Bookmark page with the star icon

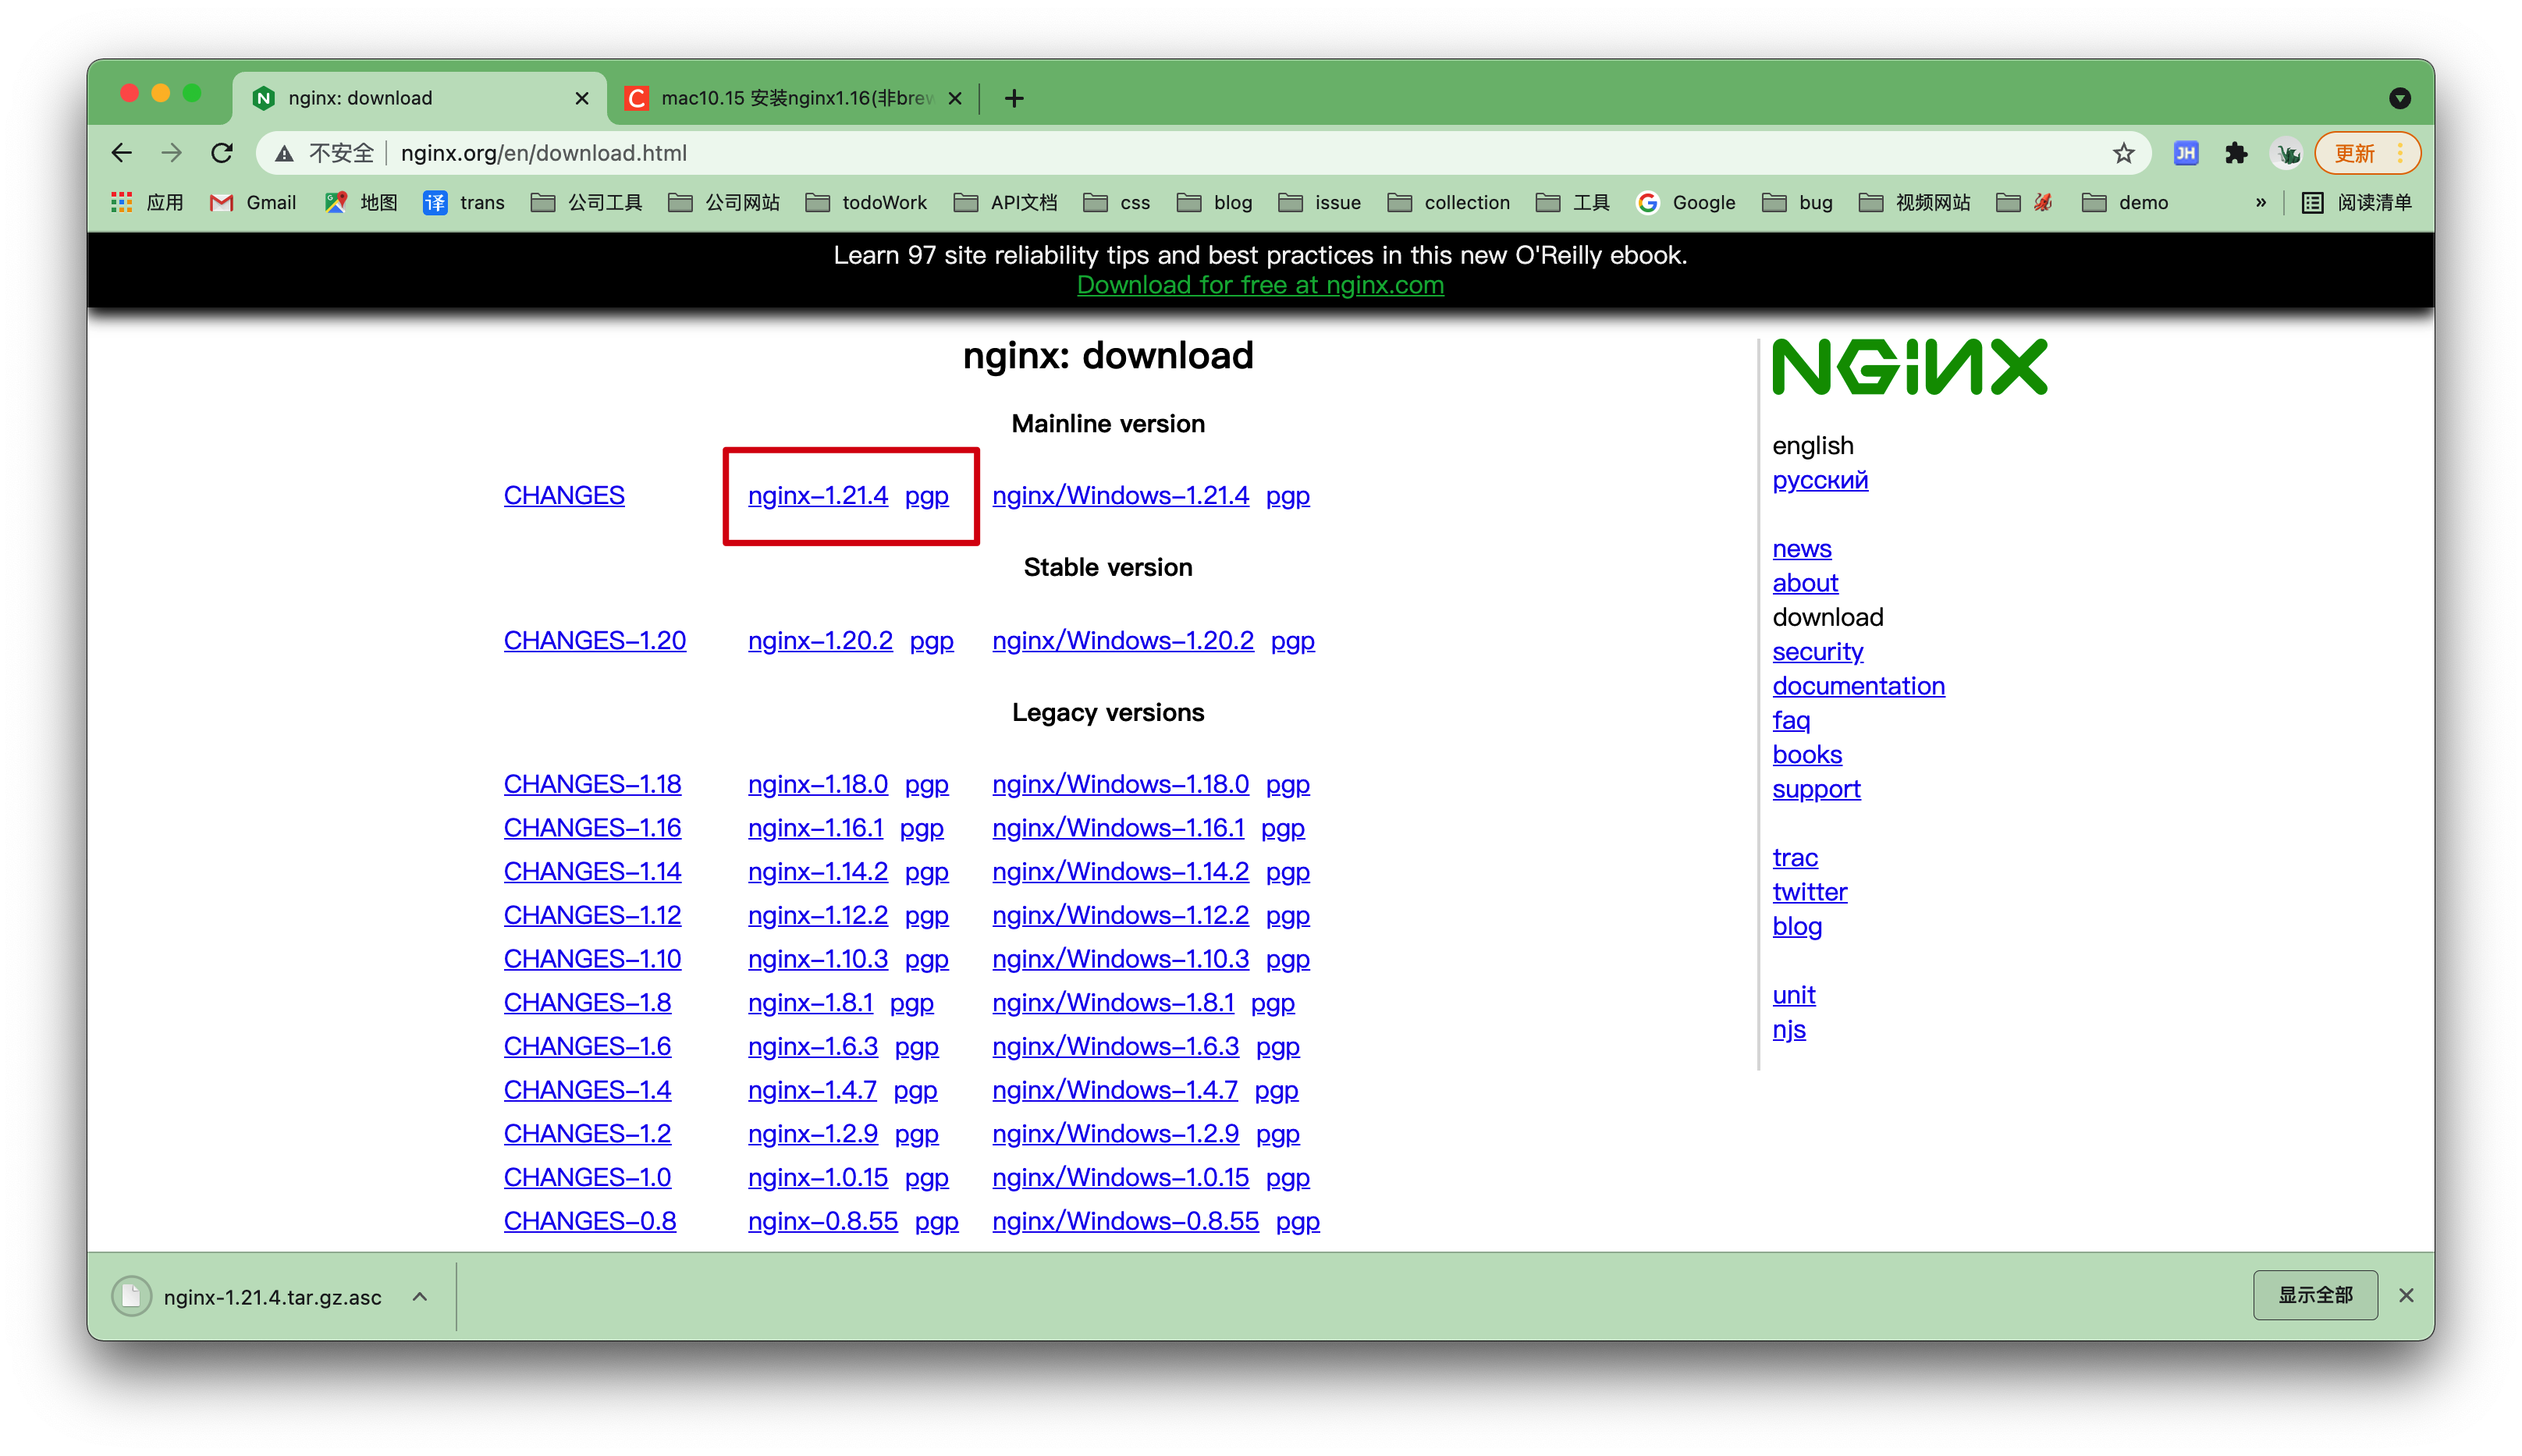coord(2123,153)
